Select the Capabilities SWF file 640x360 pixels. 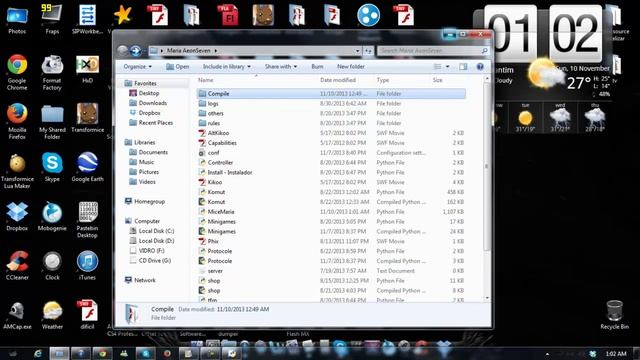point(331,142)
